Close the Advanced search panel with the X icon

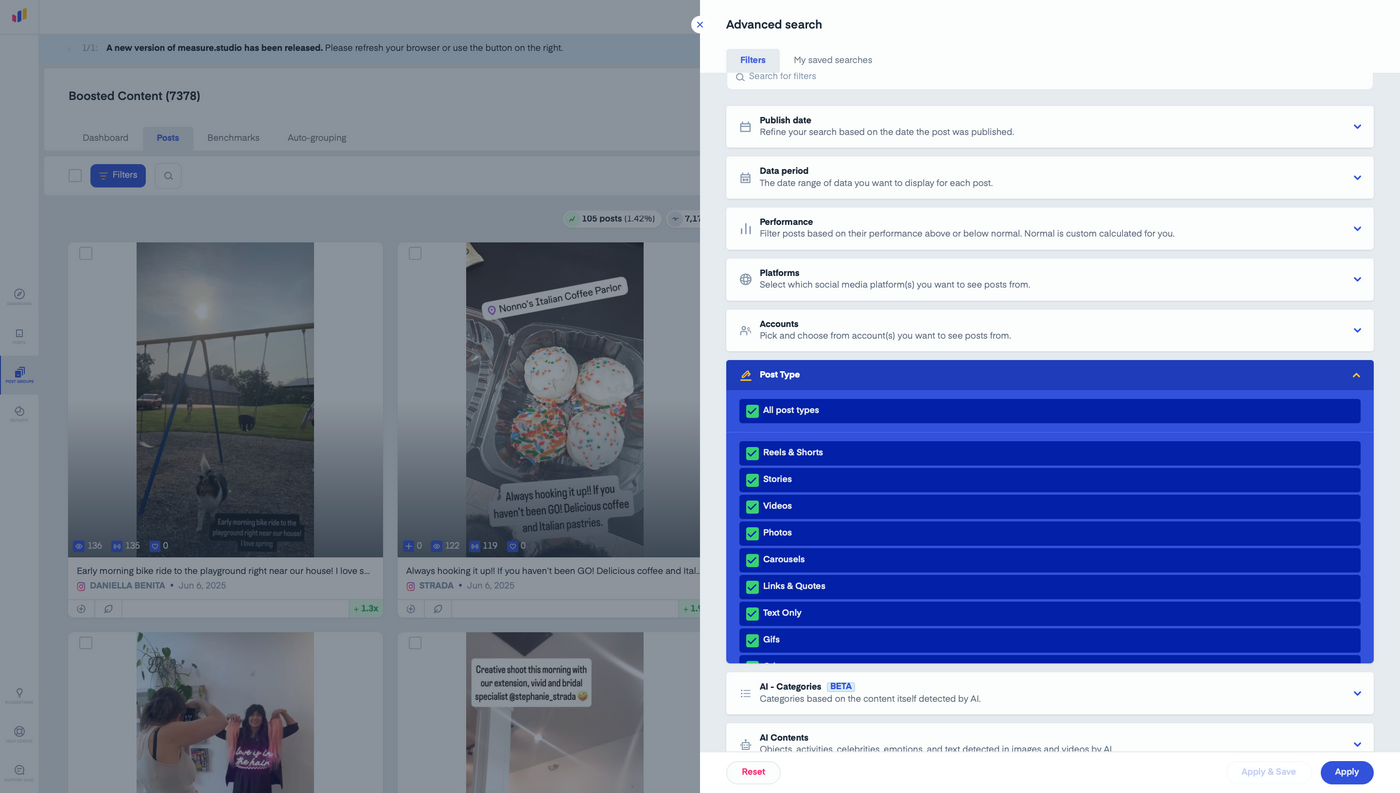[x=700, y=25]
